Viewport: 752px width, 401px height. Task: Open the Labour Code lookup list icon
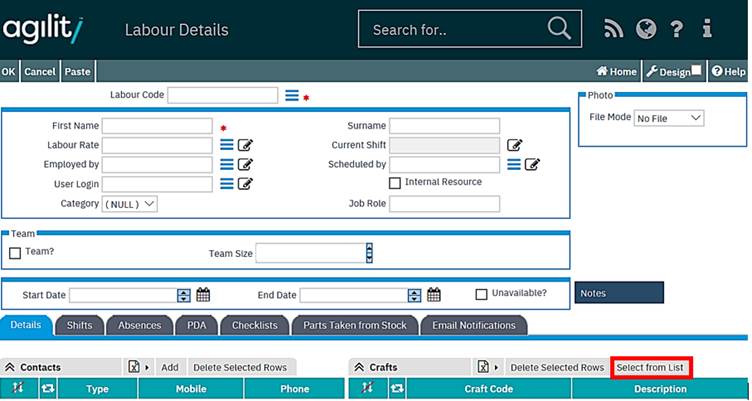click(291, 95)
